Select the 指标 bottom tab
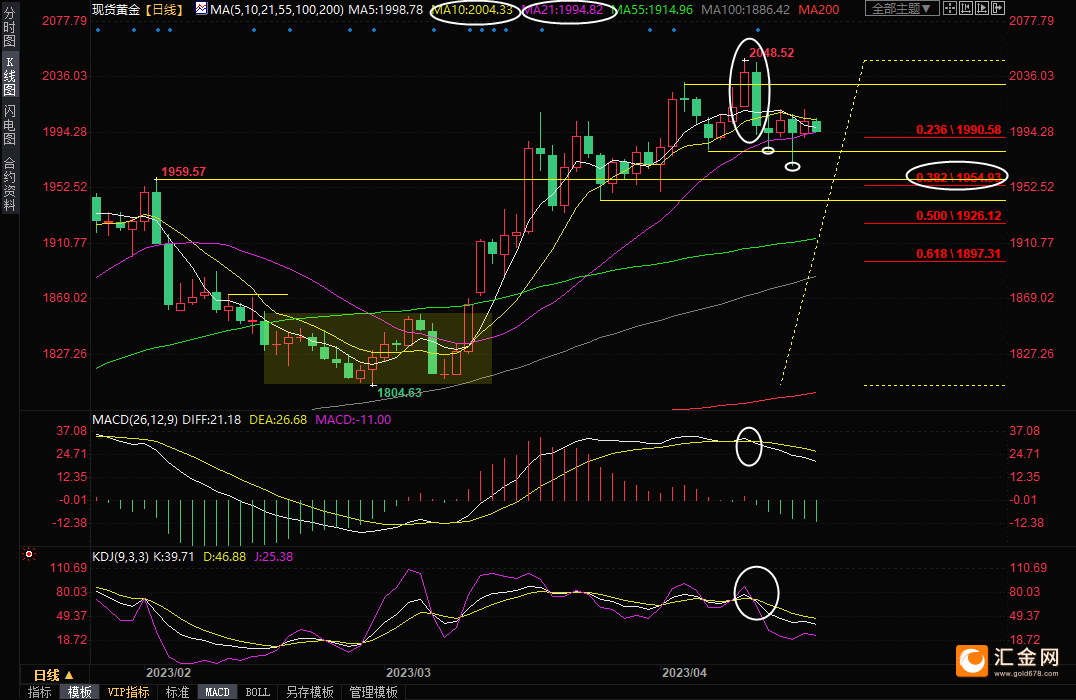Viewport: 1076px width, 700px height. tap(40, 692)
